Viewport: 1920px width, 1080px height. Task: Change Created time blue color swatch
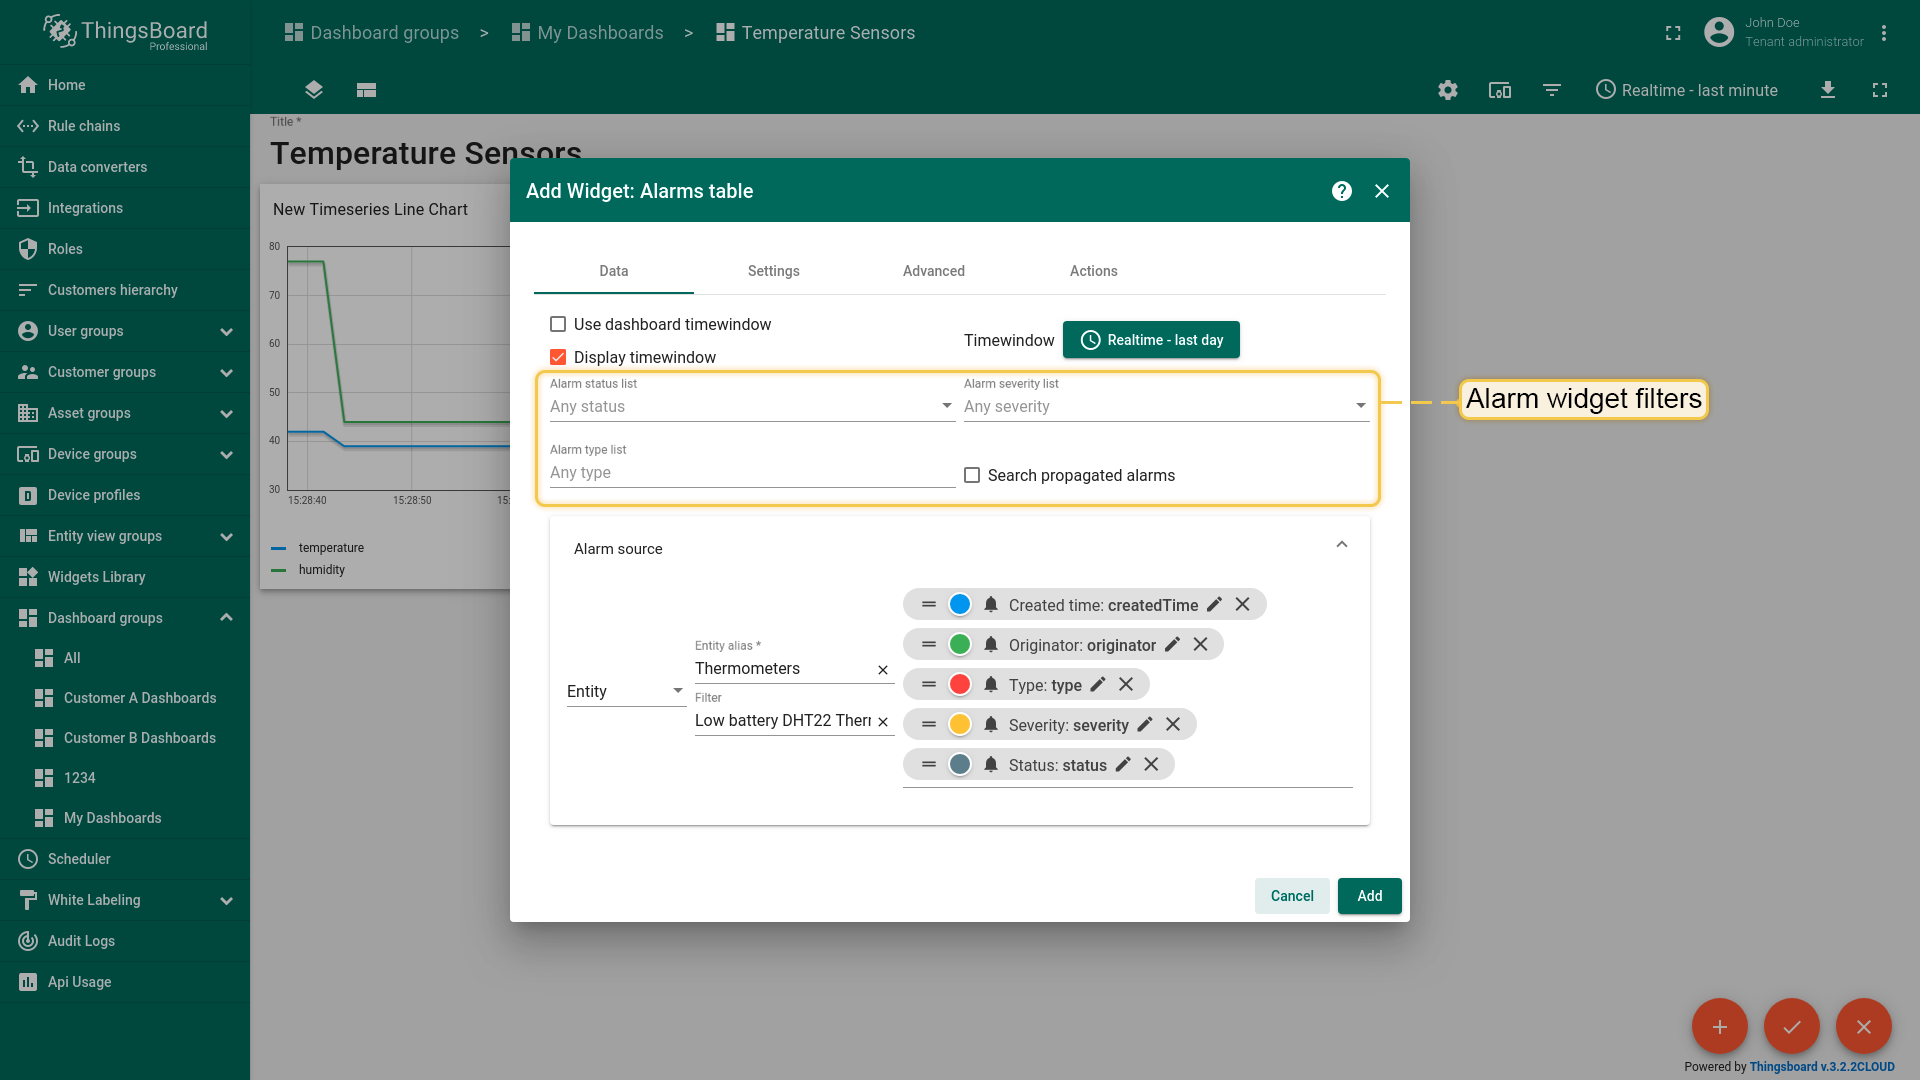[960, 604]
